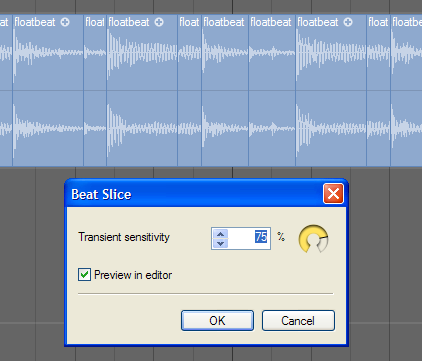Toggle the Preview in editor checkbox
The image size is (422, 361).
[x=84, y=275]
